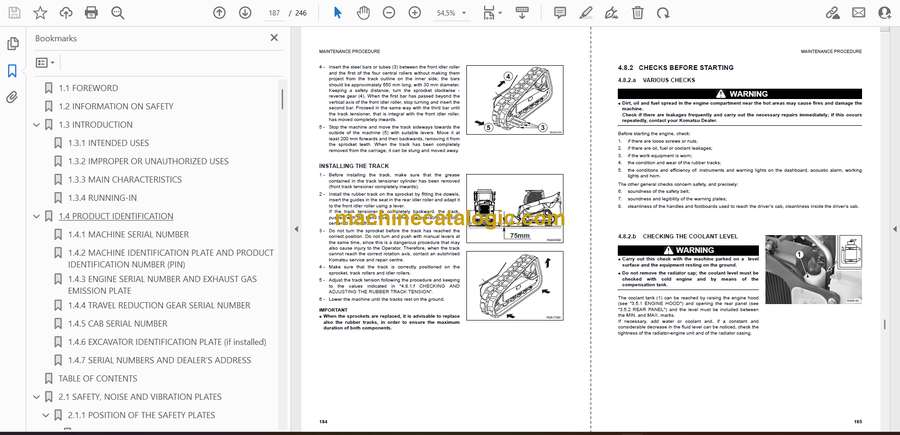Select 1.3.3 MAIN CHARACTERISTICS bookmark

125,180
